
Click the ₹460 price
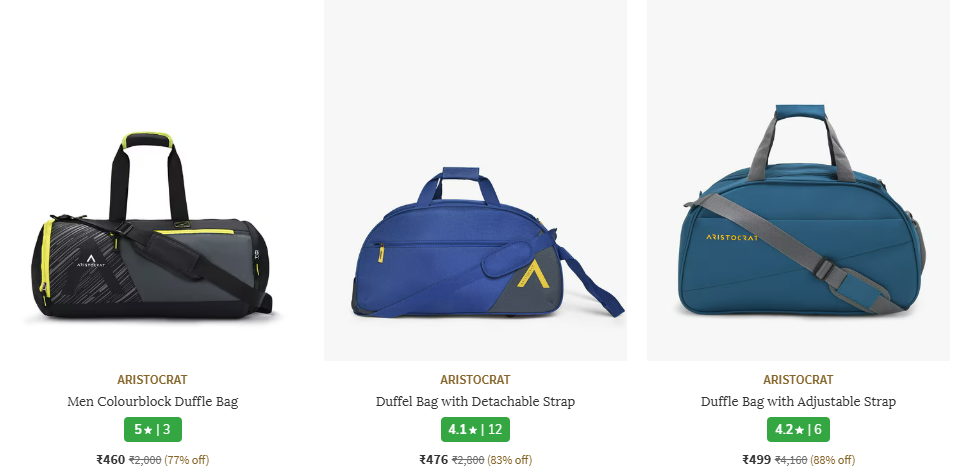click(111, 460)
